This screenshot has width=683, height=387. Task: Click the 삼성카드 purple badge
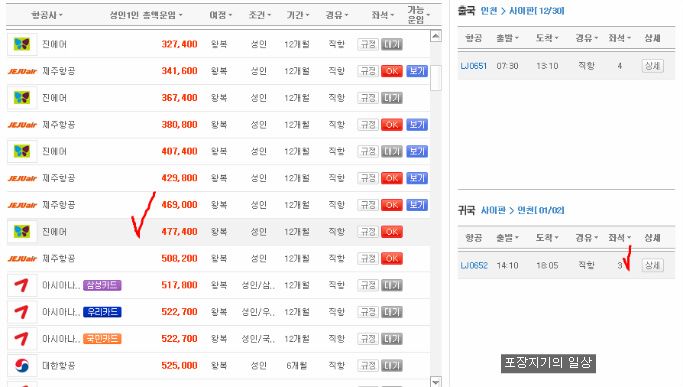coord(102,285)
